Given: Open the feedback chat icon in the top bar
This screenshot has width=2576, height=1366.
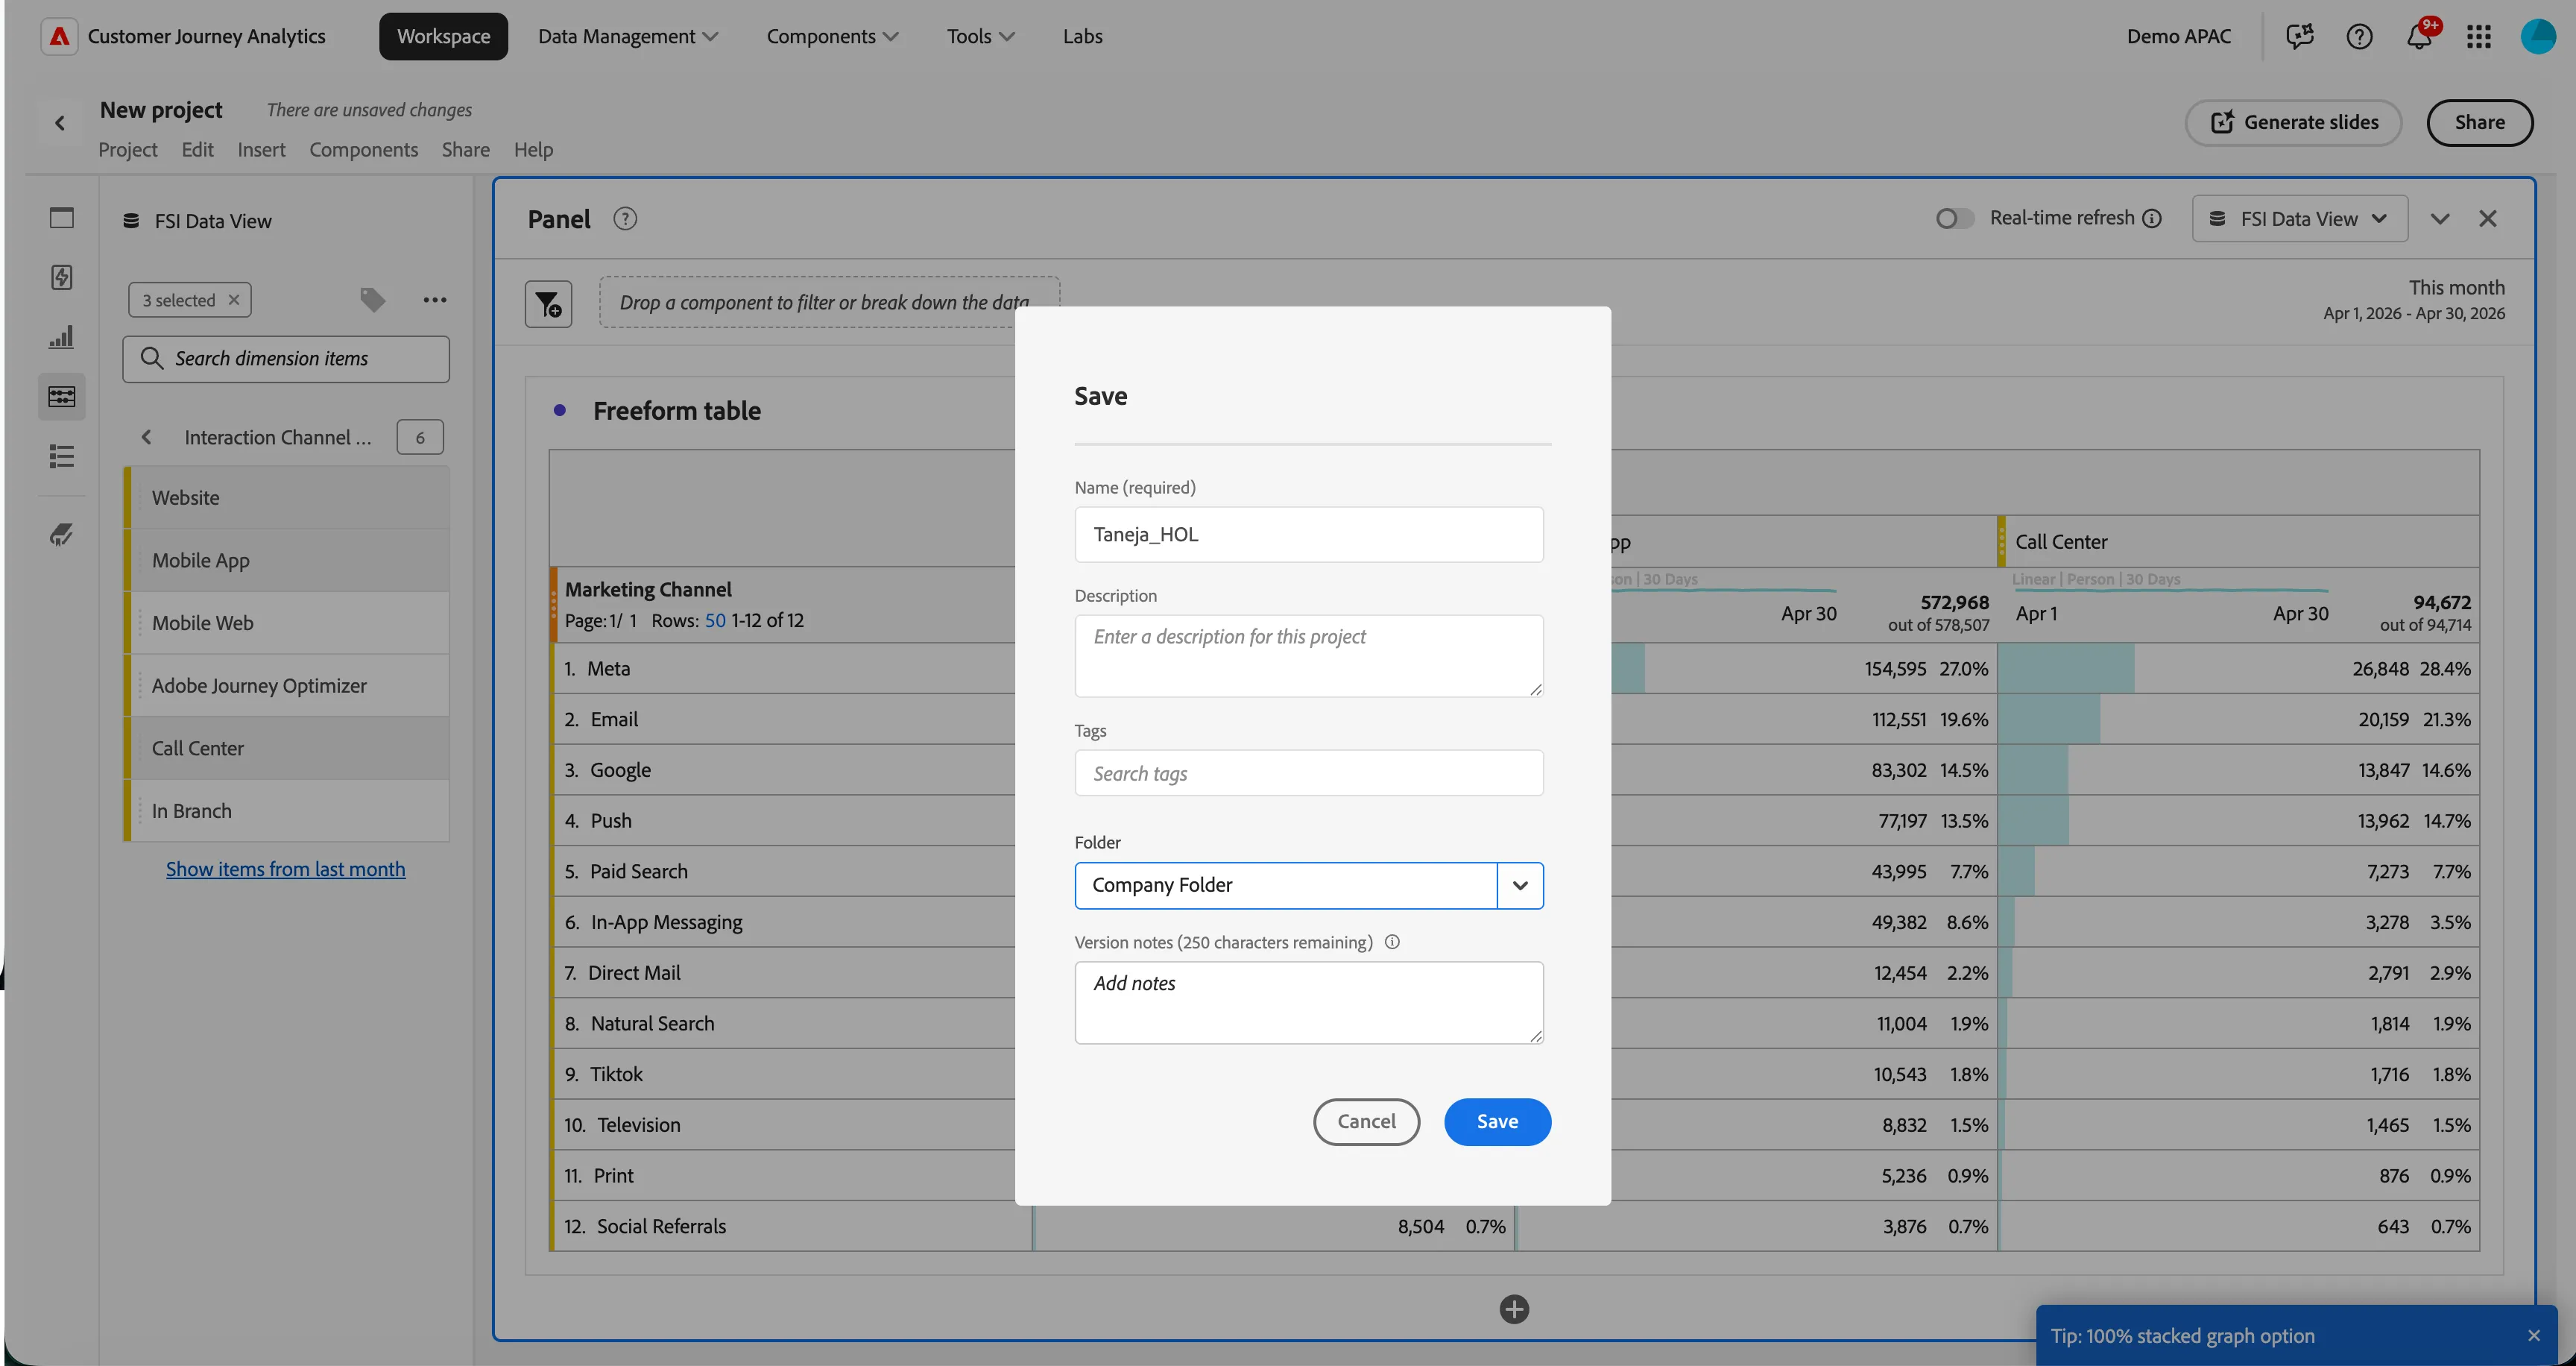Looking at the screenshot, I should pyautogui.click(x=2300, y=37).
